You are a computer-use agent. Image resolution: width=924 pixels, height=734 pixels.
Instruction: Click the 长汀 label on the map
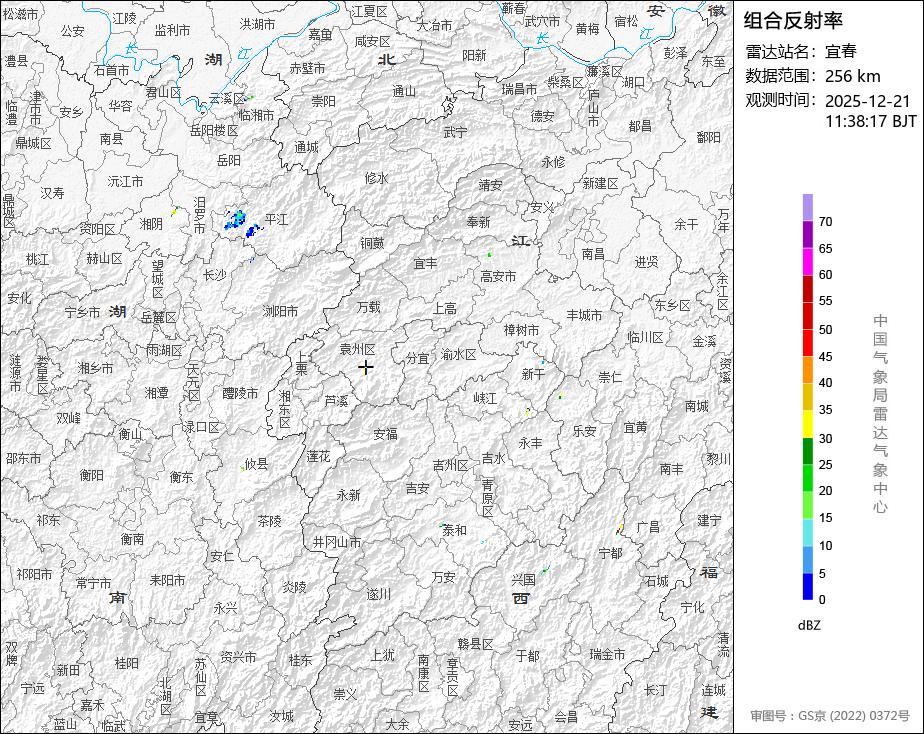tap(655, 689)
